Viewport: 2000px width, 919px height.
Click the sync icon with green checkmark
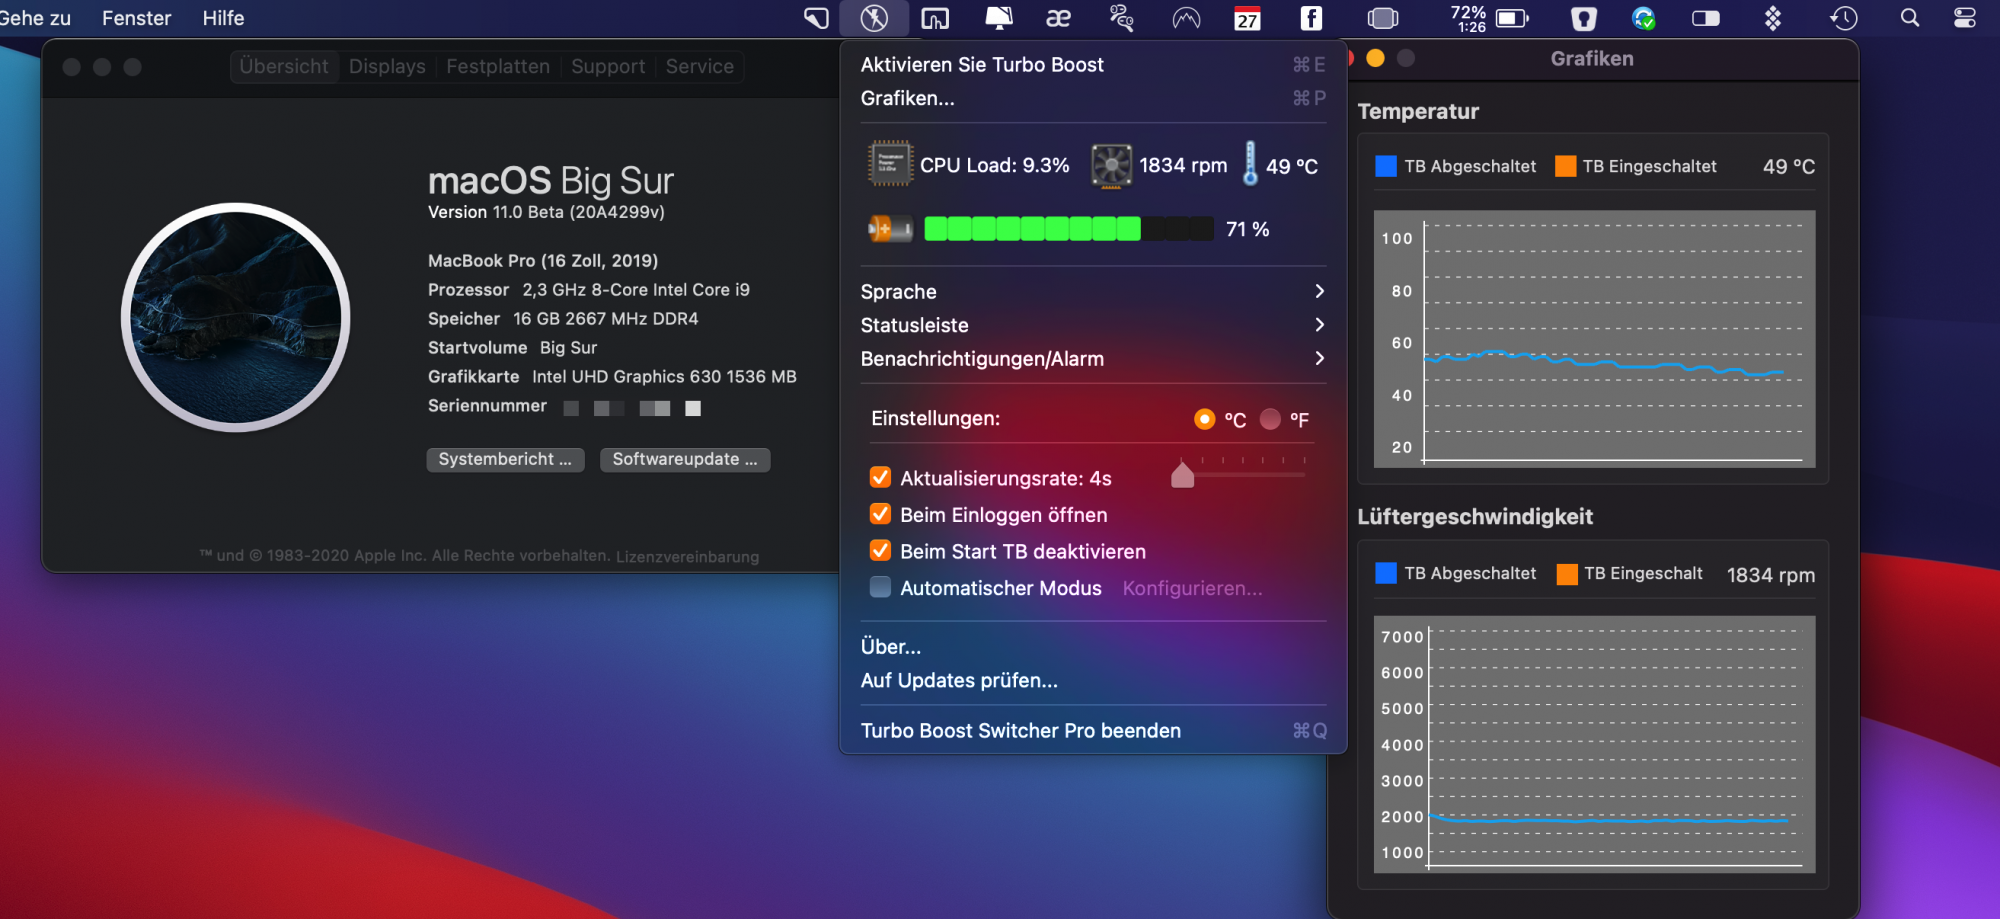tap(1643, 18)
